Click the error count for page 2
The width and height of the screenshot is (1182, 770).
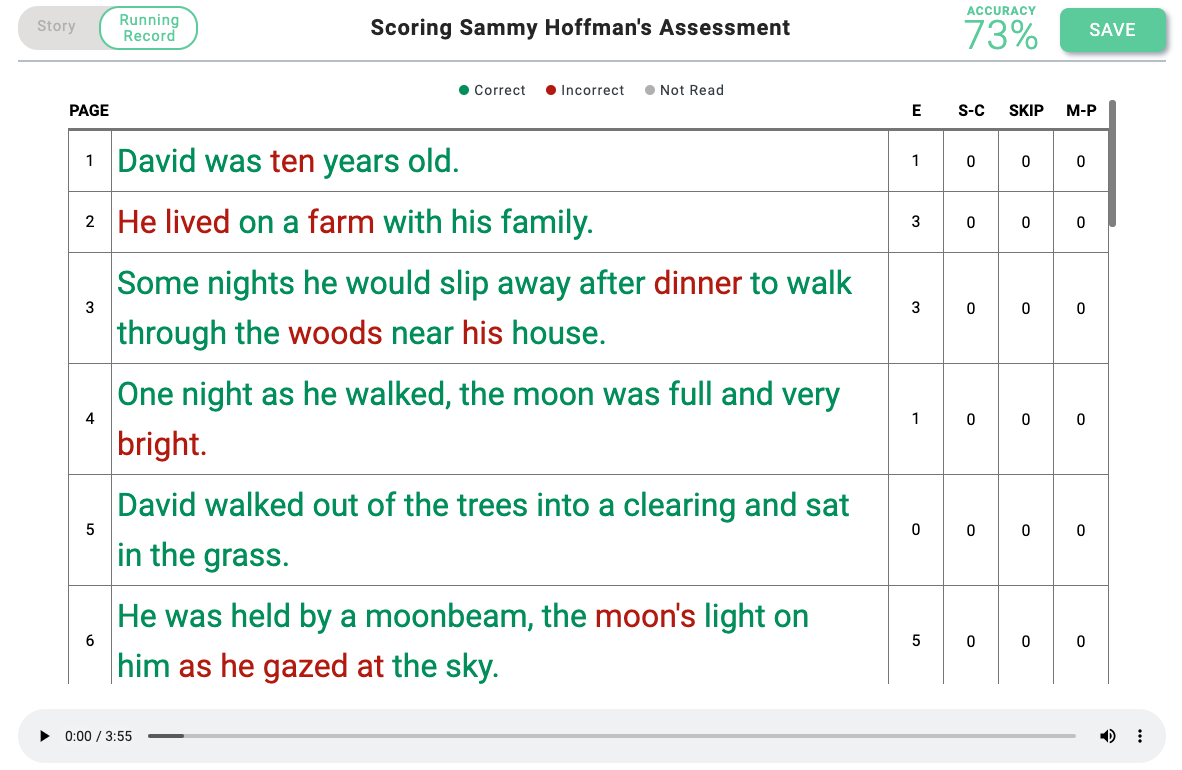915,222
